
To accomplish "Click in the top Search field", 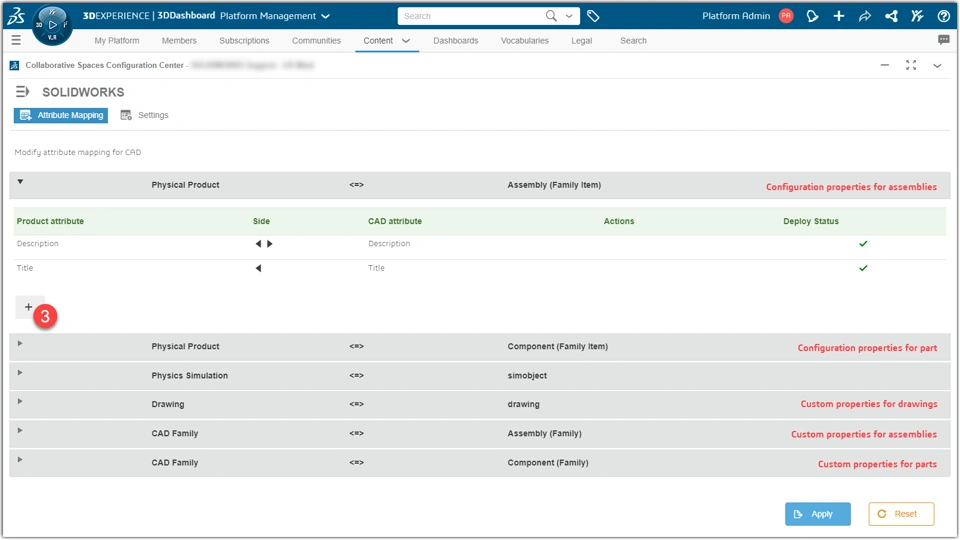I will 471,16.
